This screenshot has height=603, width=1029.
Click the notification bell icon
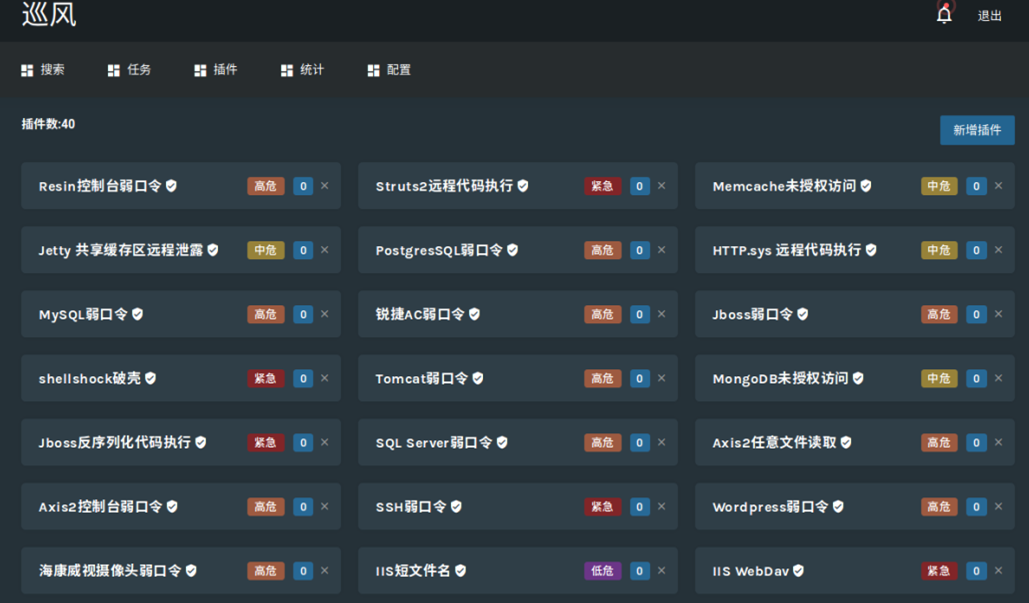(x=942, y=14)
